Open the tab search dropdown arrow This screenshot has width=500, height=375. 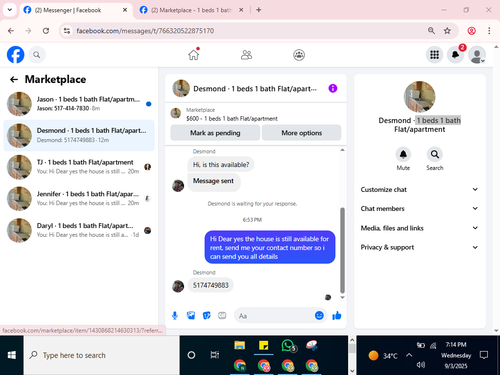coord(10,10)
